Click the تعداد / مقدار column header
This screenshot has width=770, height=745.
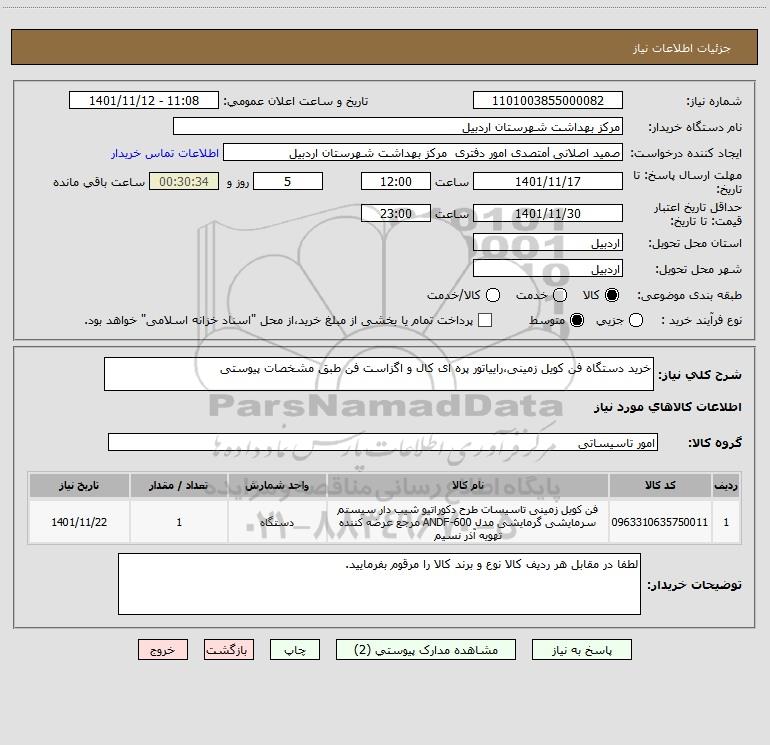pos(179,486)
